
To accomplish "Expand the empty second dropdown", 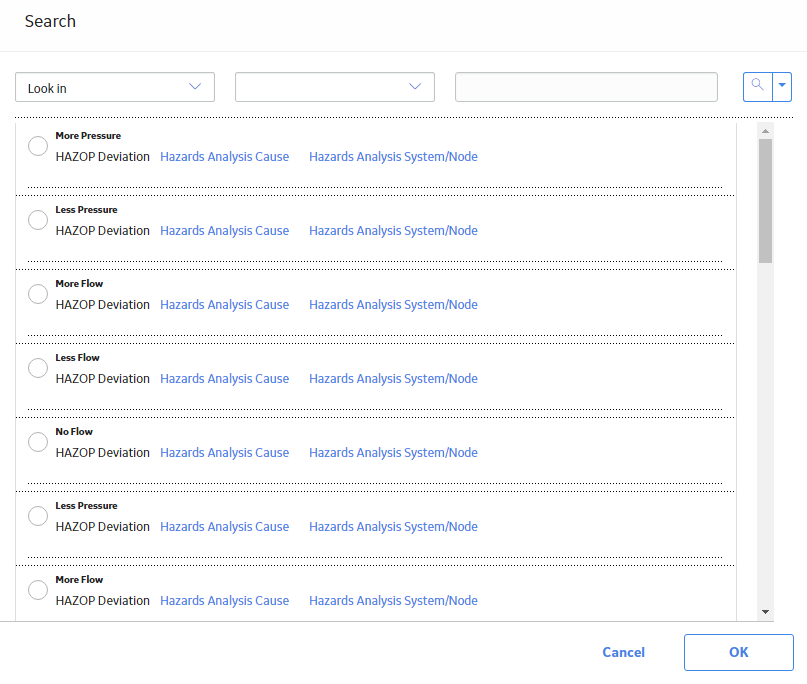I will (x=335, y=87).
